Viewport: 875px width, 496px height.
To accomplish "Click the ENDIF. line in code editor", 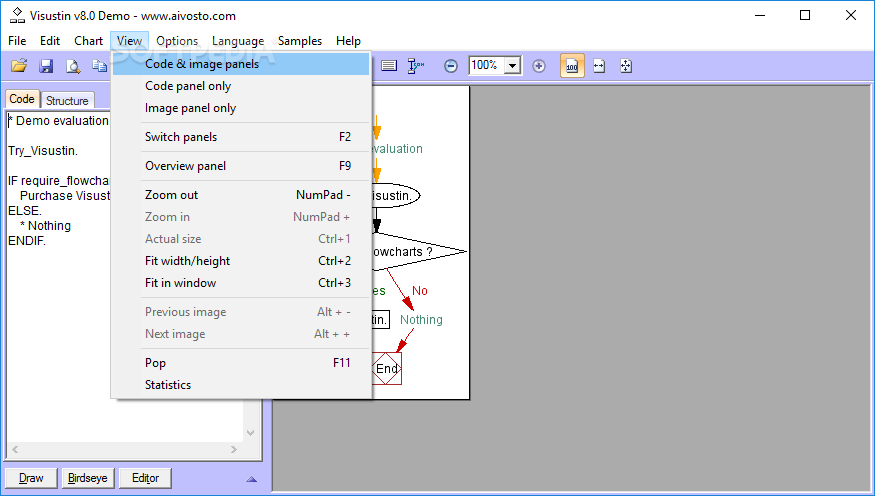I will [x=27, y=241].
